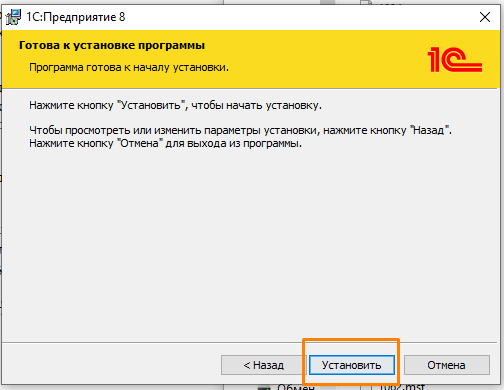The height and width of the screenshot is (390, 504).
Task: Click the red 1С logo in the header
Action: click(x=455, y=60)
